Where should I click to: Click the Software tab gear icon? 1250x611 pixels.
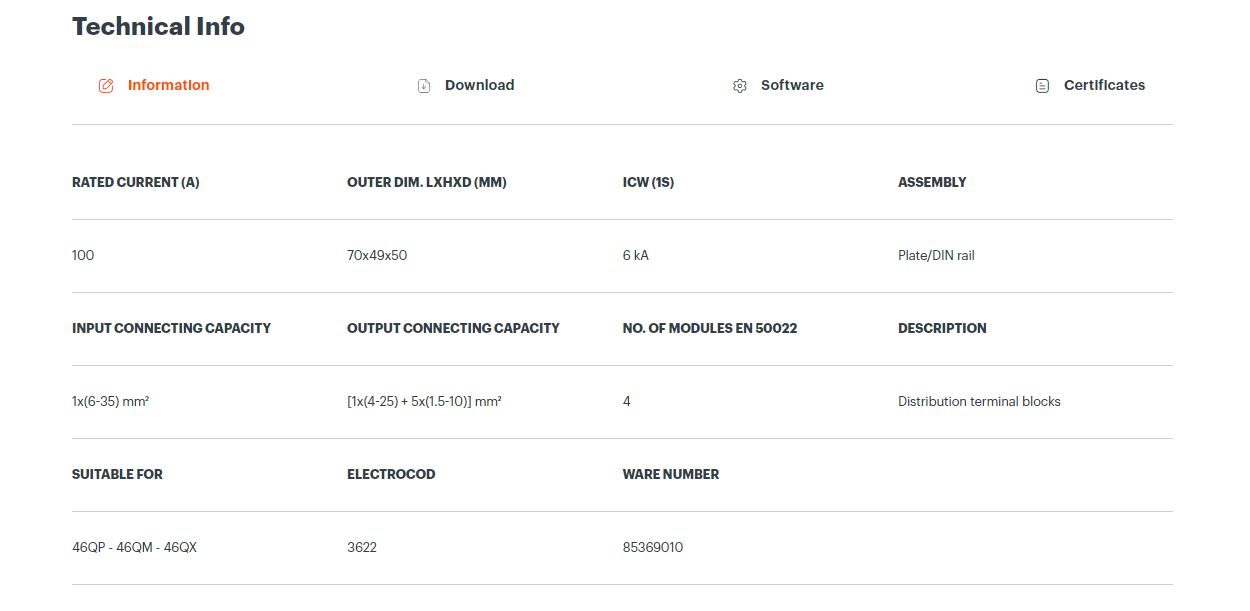740,86
